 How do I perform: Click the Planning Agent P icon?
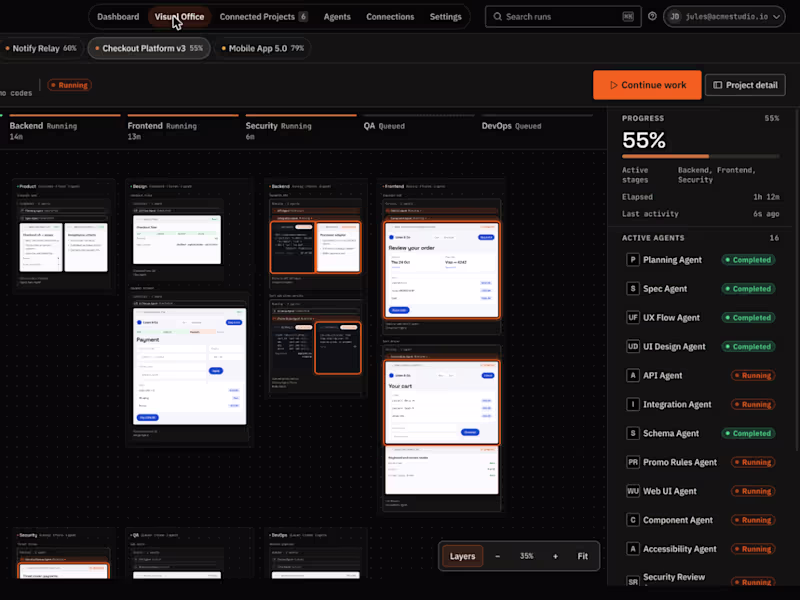coord(633,260)
